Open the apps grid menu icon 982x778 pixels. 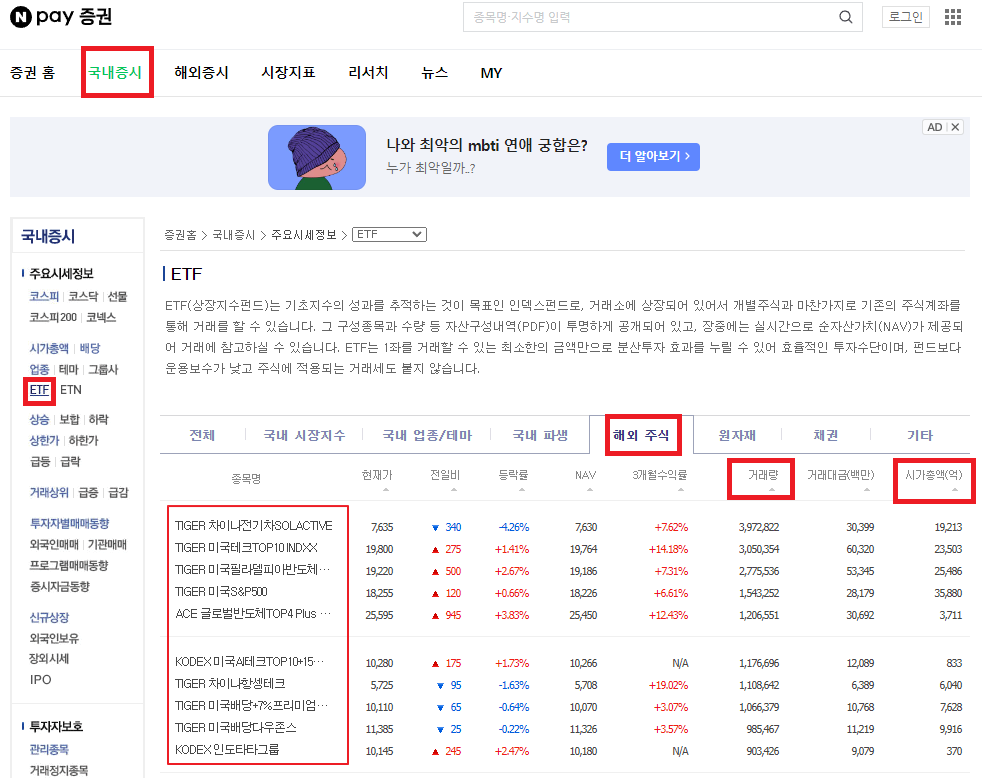click(x=953, y=17)
